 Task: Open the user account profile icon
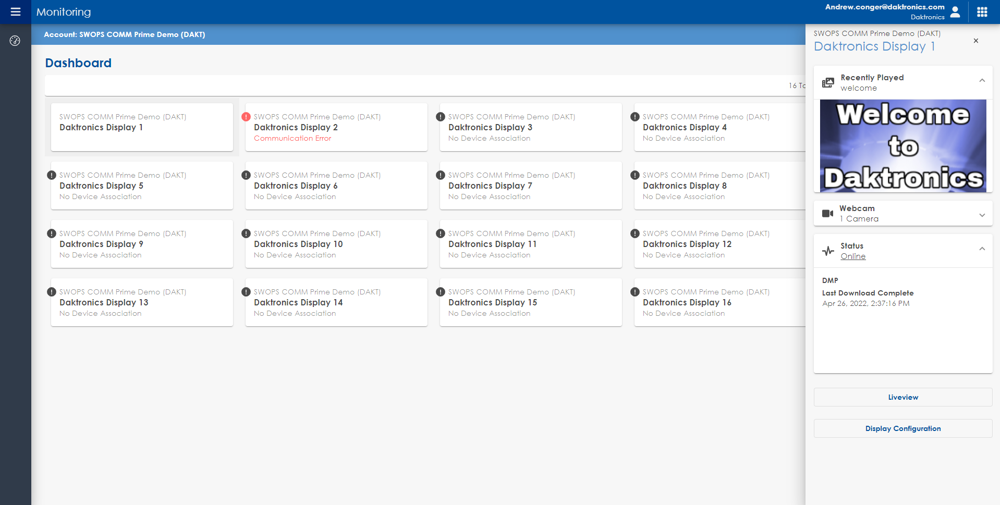[x=955, y=12]
